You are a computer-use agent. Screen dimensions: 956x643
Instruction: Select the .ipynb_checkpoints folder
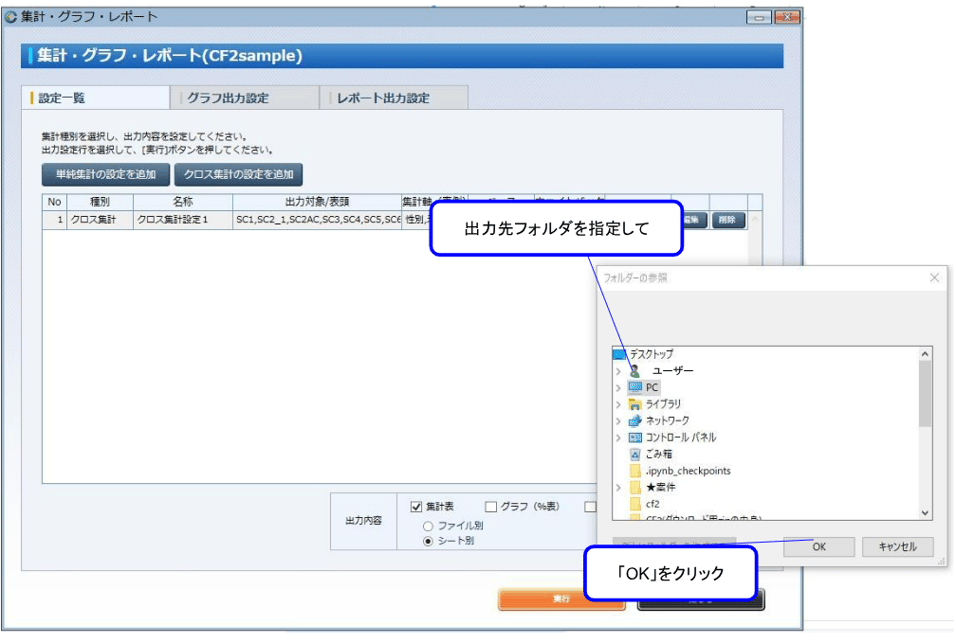pos(635,470)
